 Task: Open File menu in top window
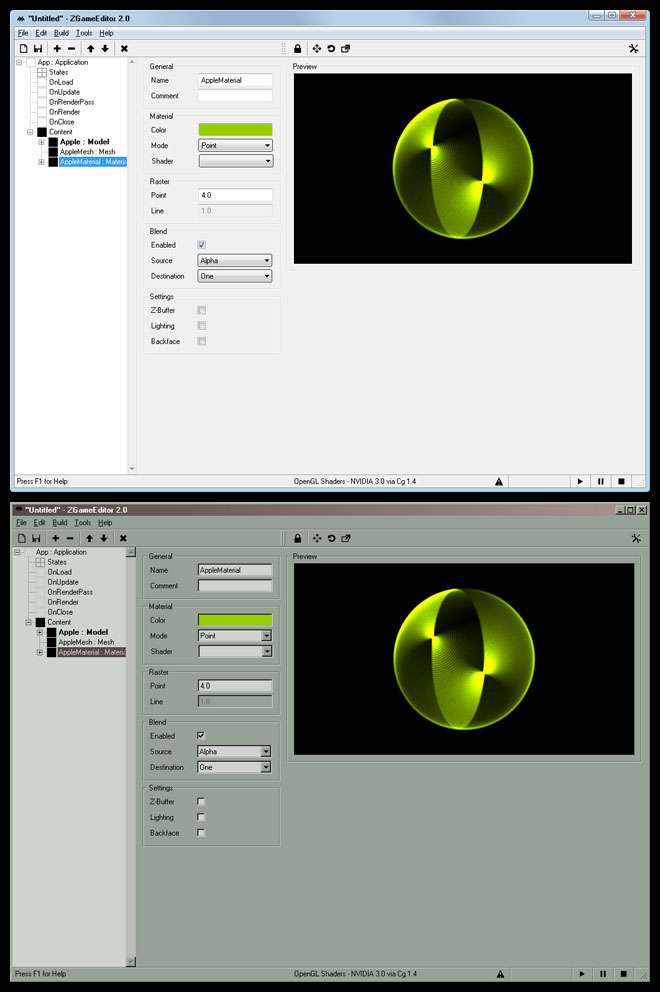(x=23, y=33)
